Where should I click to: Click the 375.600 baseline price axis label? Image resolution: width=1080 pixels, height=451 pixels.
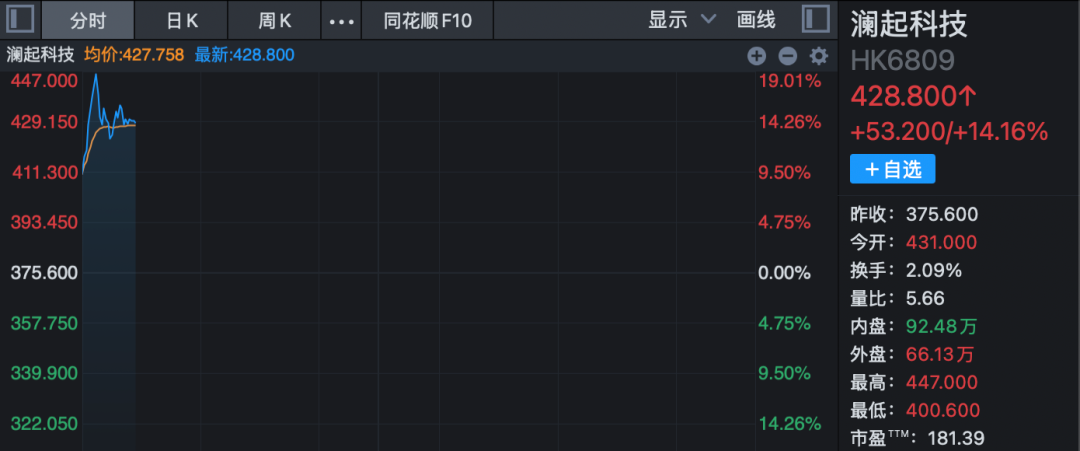[45, 273]
